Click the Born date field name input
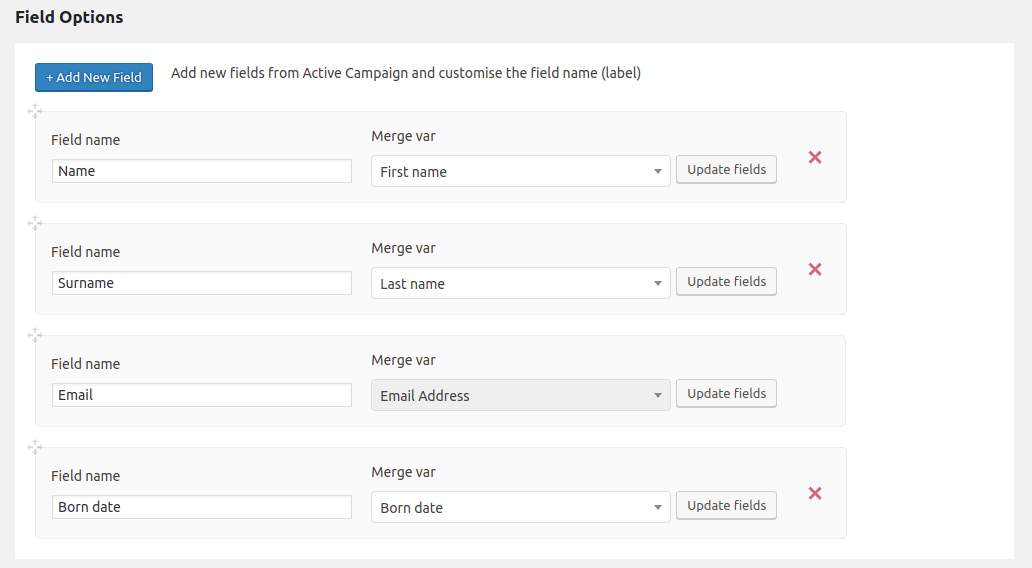 [x=201, y=507]
